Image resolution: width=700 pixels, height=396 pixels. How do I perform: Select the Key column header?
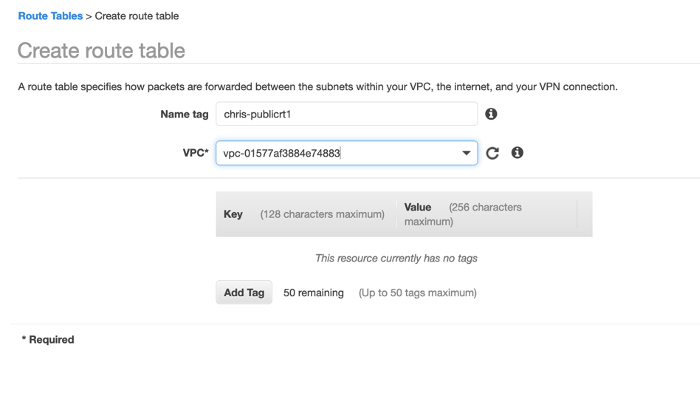233,214
